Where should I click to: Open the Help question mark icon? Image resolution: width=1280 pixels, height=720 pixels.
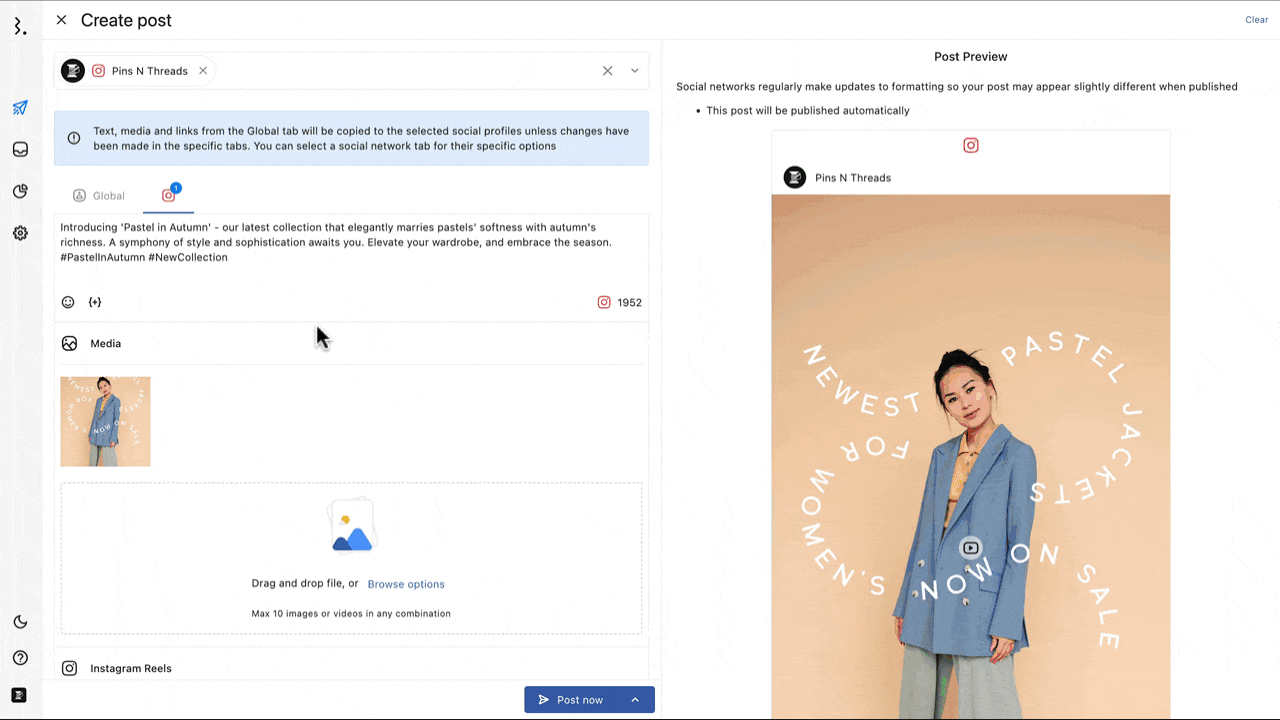20,657
